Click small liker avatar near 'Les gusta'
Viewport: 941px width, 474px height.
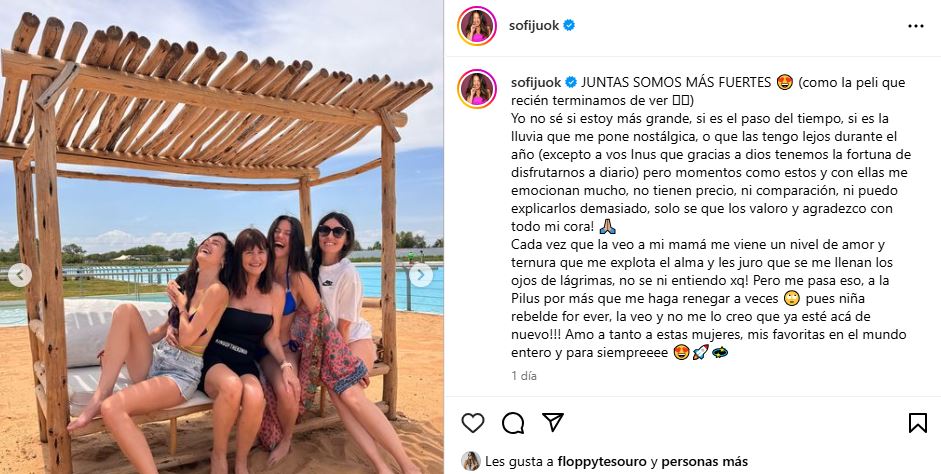470,461
